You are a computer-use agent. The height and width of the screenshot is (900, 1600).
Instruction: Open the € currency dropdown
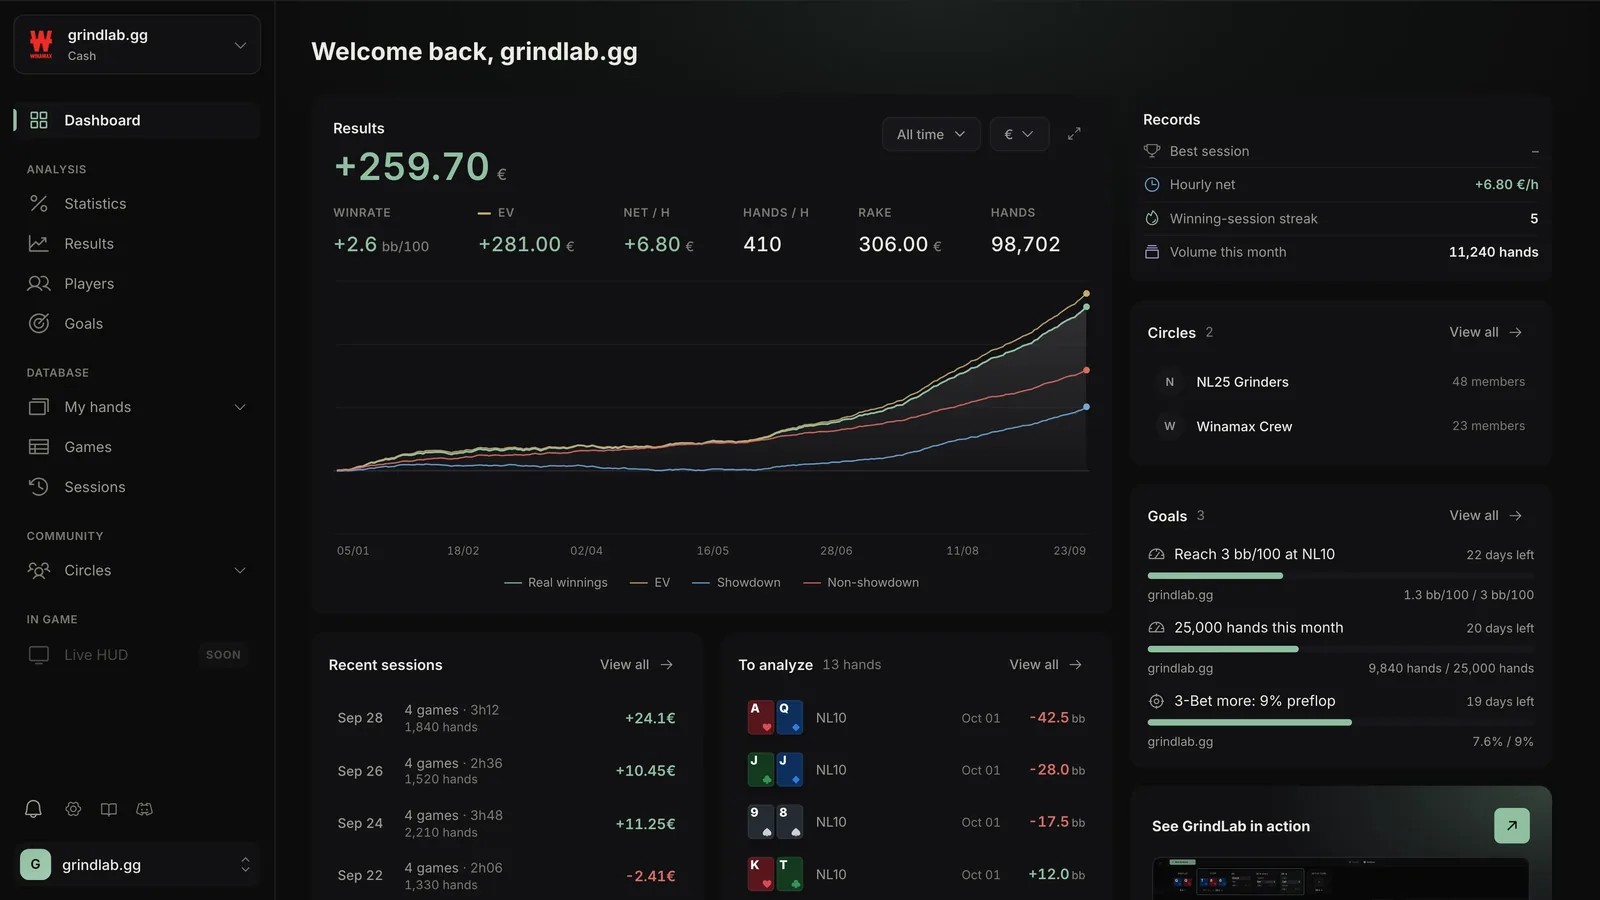(1019, 134)
